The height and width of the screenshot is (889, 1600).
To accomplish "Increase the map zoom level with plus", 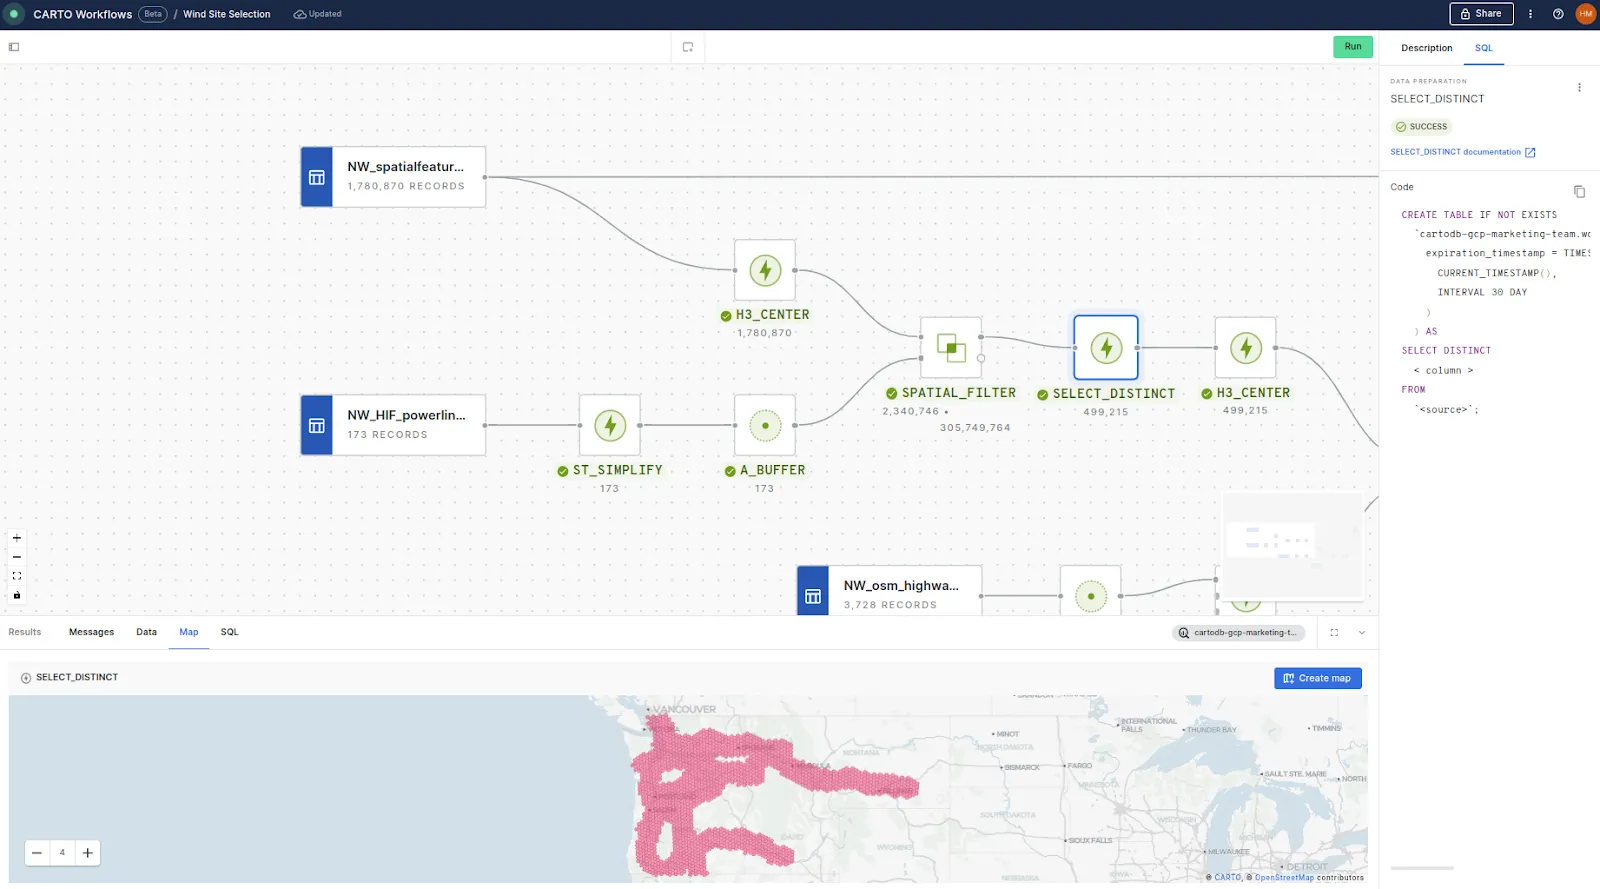I will pyautogui.click(x=88, y=853).
